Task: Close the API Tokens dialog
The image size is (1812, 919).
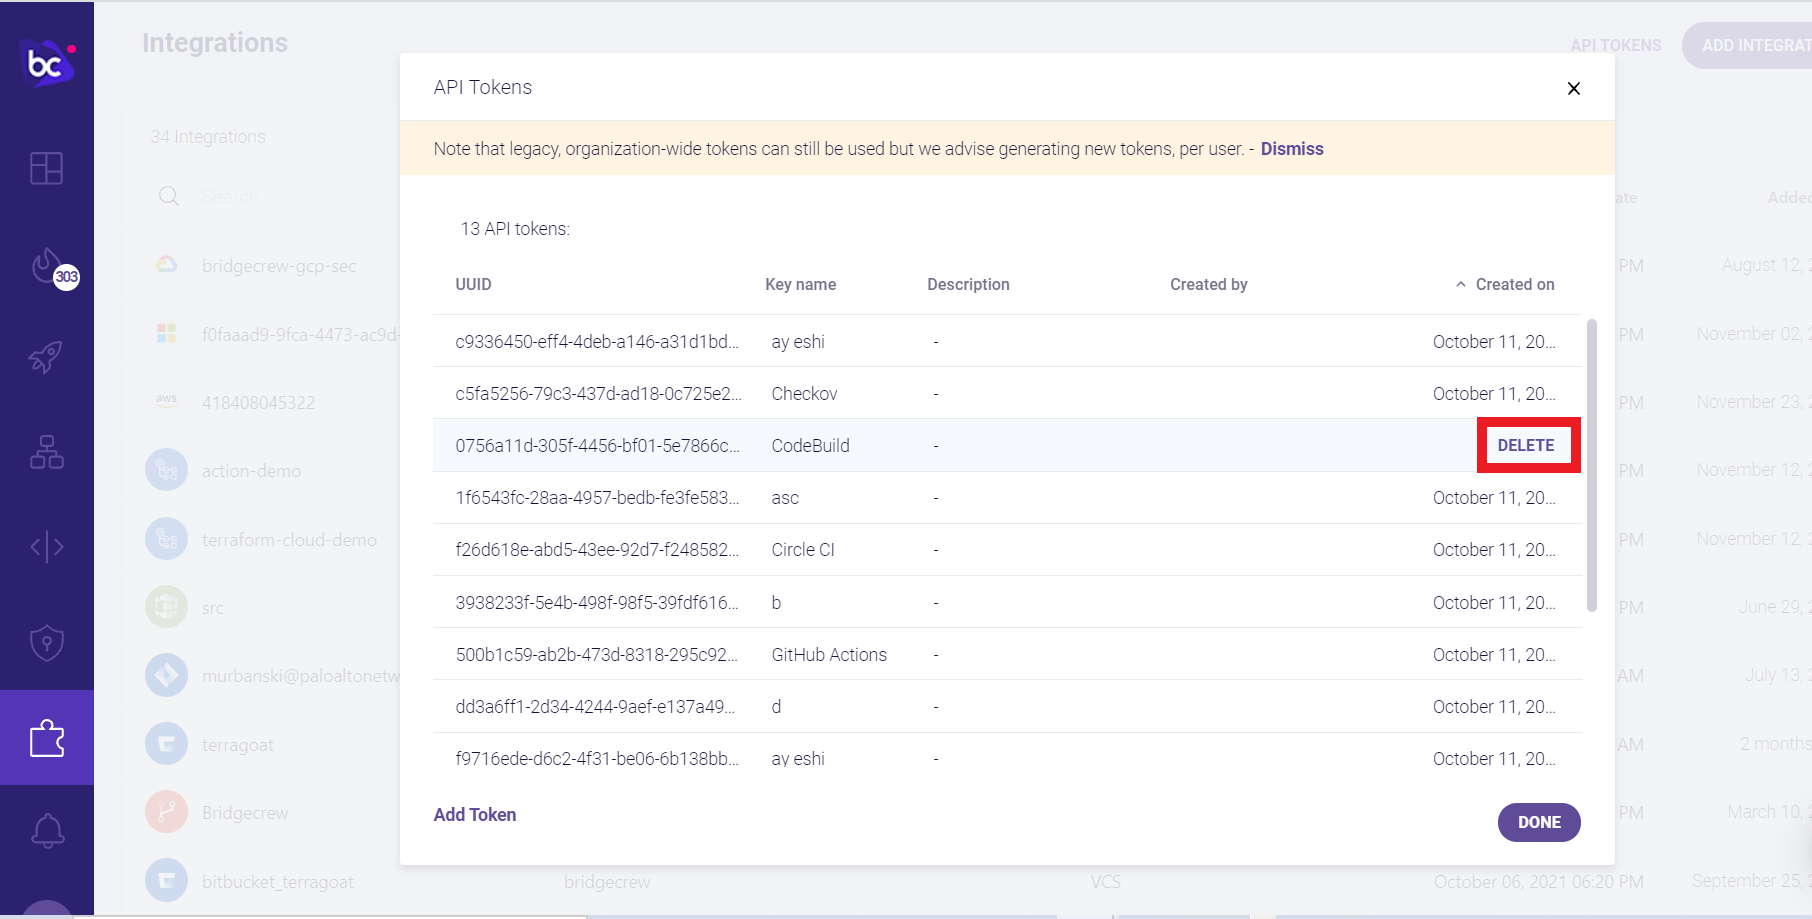Action: pyautogui.click(x=1574, y=88)
